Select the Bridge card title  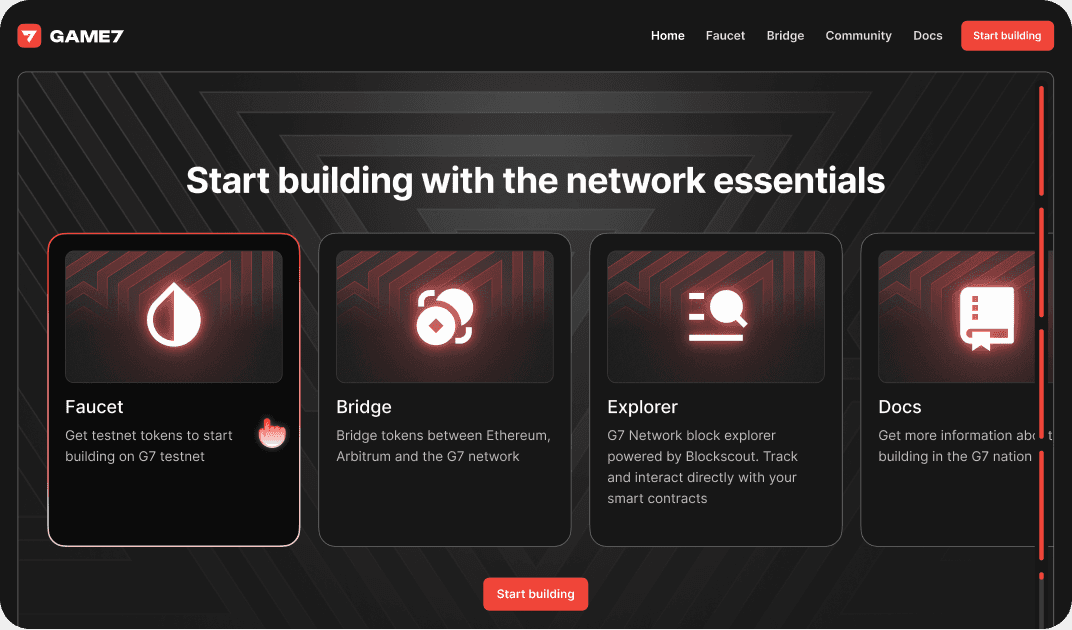pos(364,407)
